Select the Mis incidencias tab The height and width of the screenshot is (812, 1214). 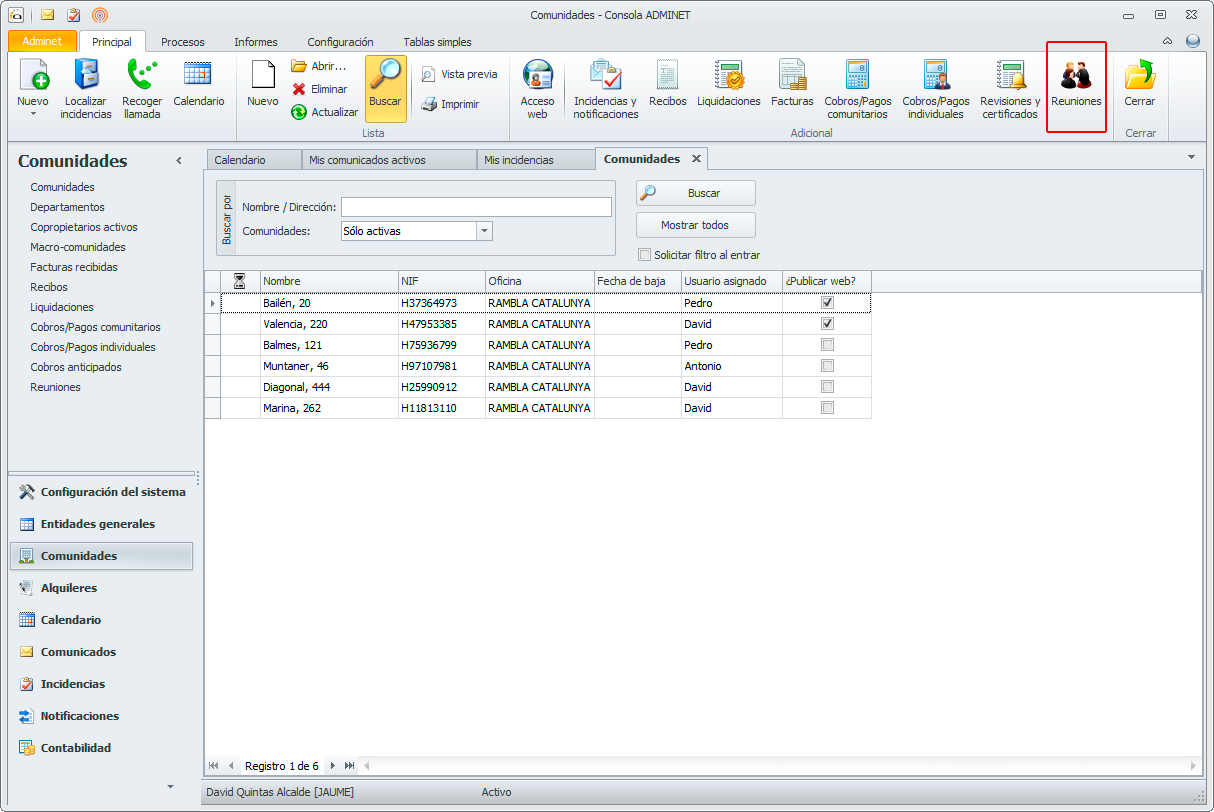point(518,160)
